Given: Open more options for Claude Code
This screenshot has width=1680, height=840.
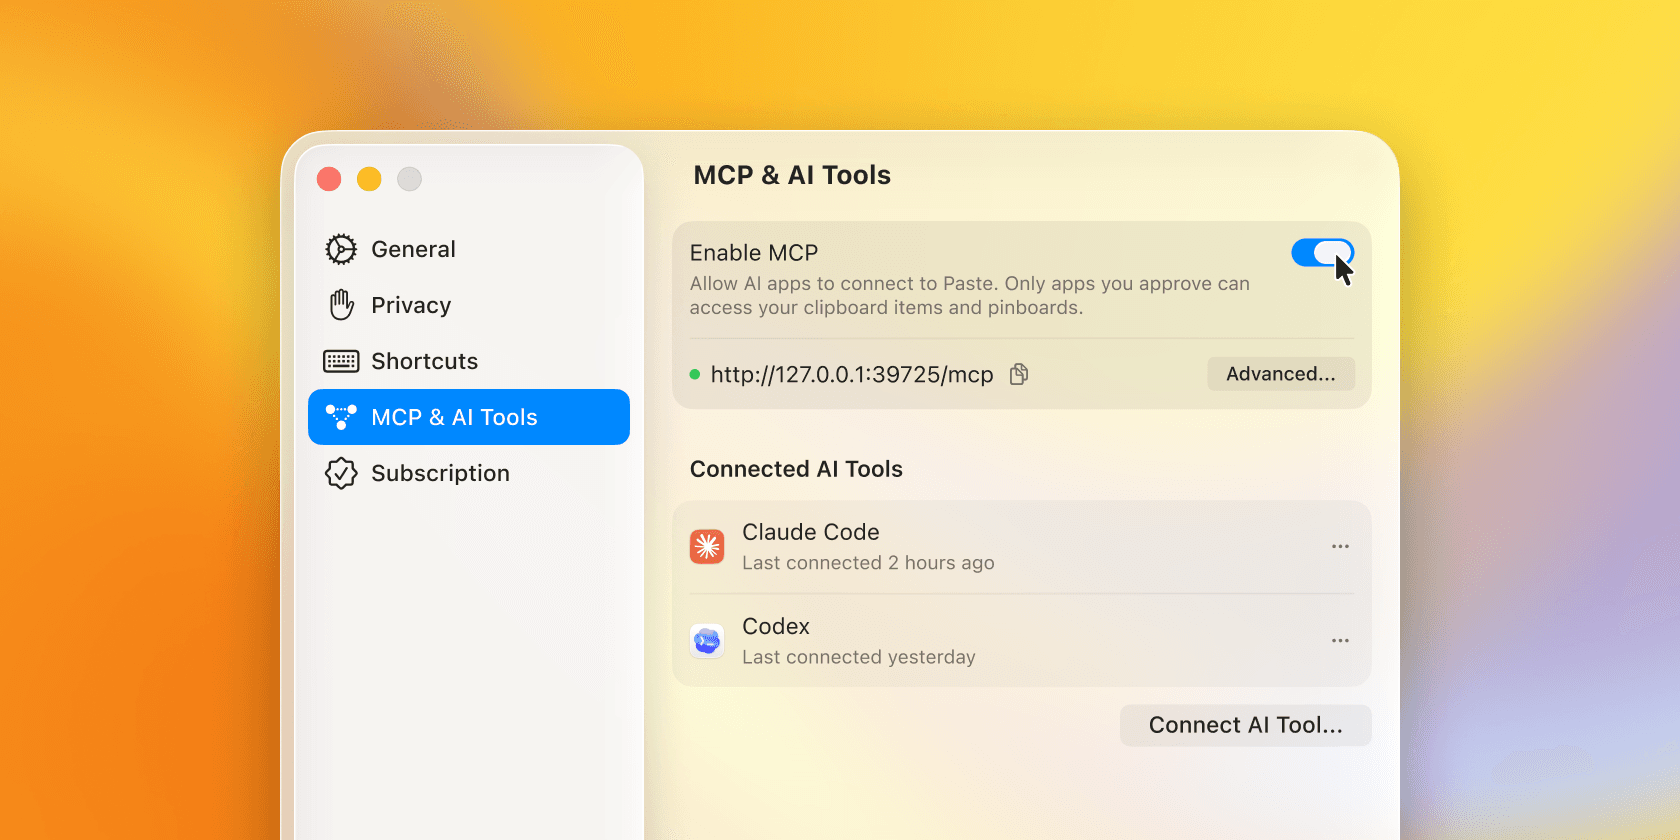Looking at the screenshot, I should point(1340,546).
